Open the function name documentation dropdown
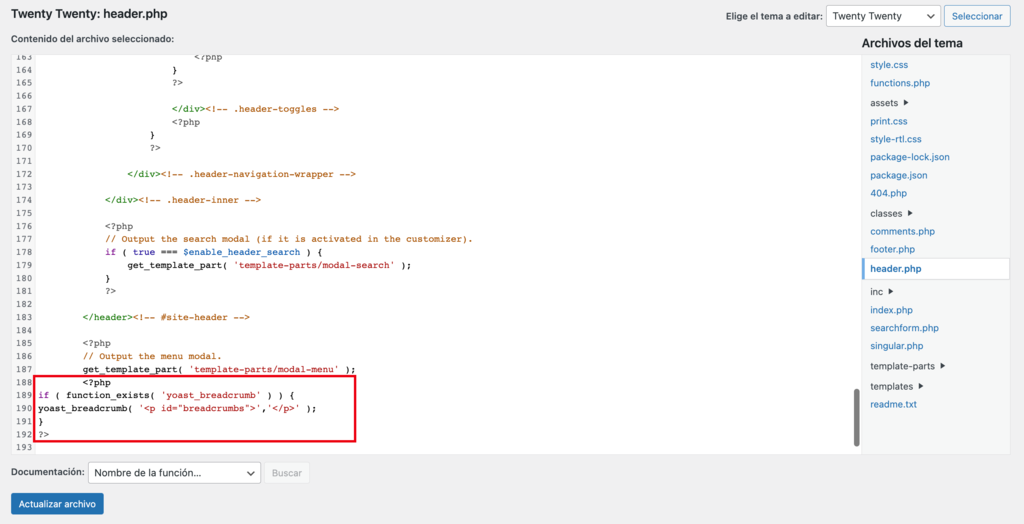 click(x=174, y=472)
